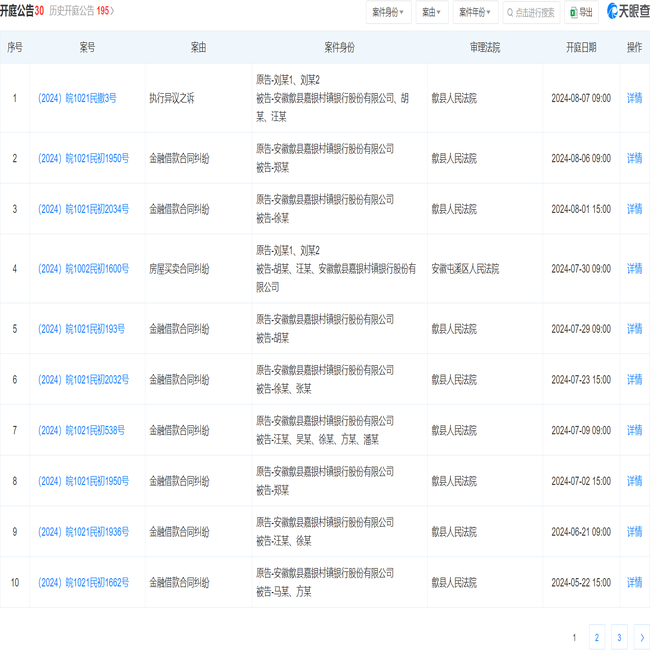
Task: Open case (2024)皖1021民初1662号
Action: tap(83, 583)
